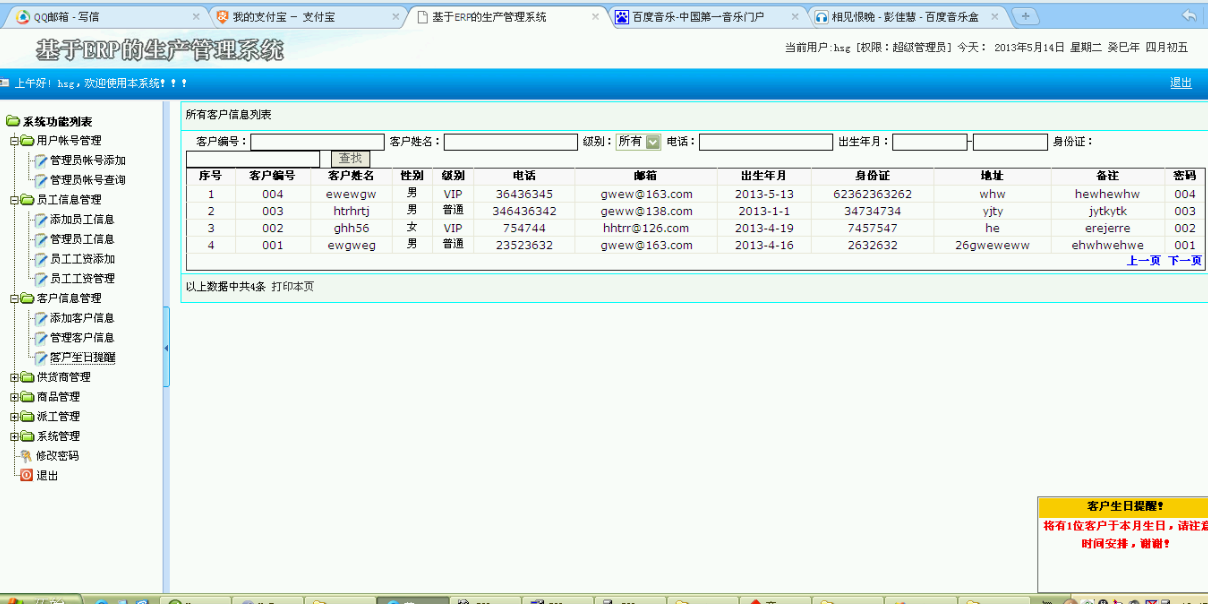Focus the 客户编号 input field
Screen dimensions: 1208x604
(x=317, y=142)
